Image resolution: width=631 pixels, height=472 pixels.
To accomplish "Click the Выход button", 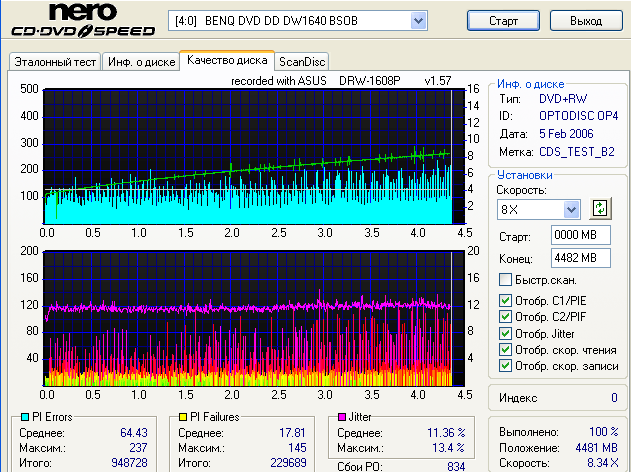I will click(586, 21).
